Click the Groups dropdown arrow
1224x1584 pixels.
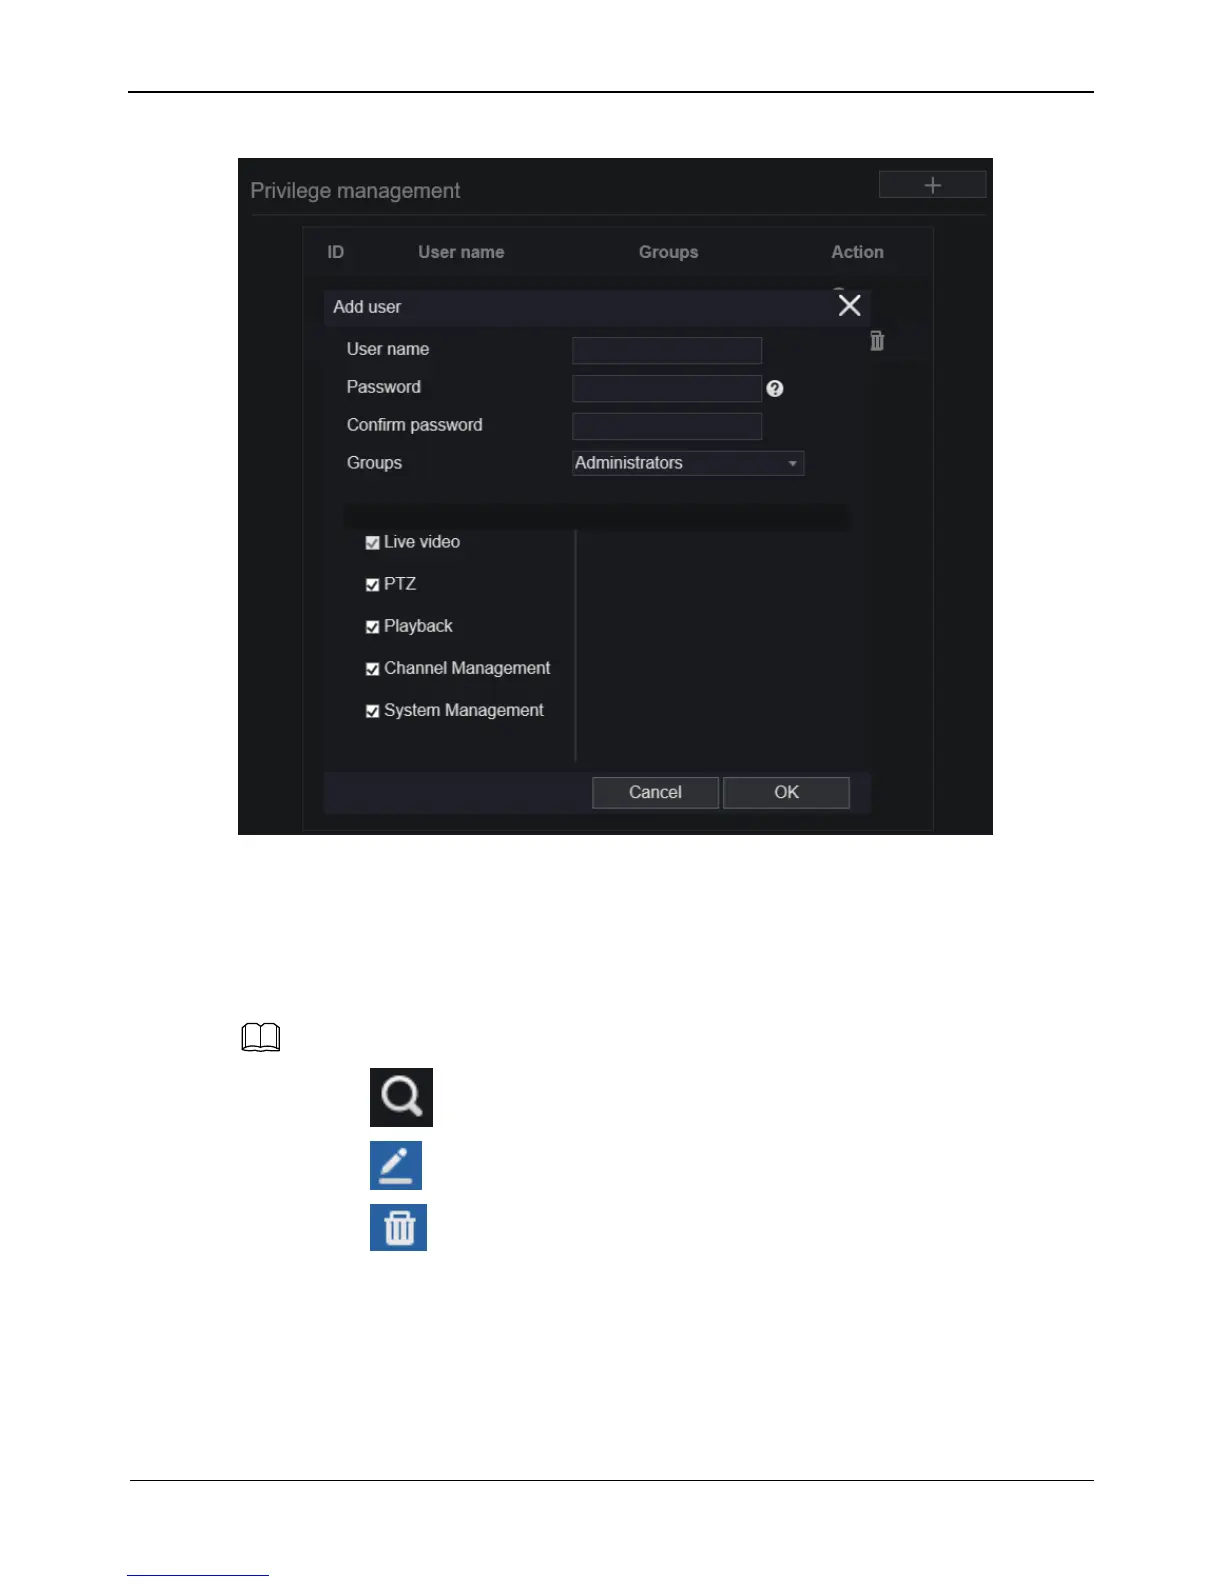792,464
